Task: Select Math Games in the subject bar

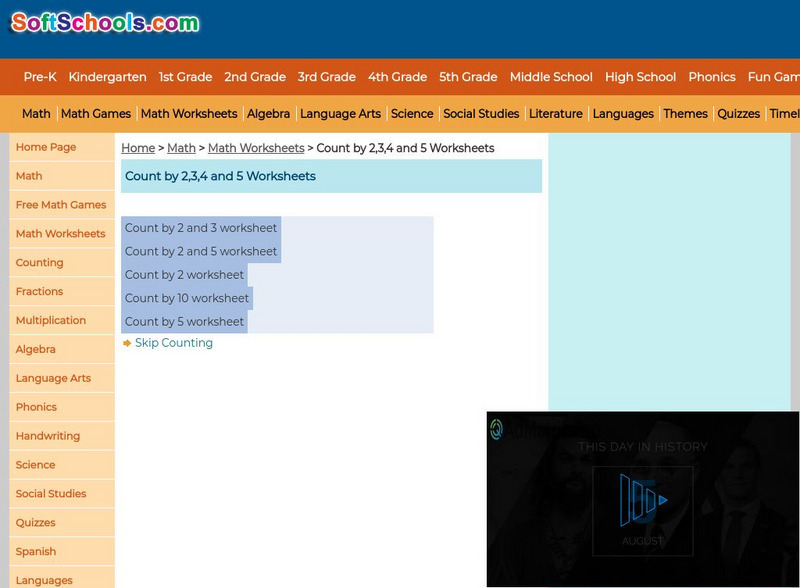Action: tap(96, 114)
